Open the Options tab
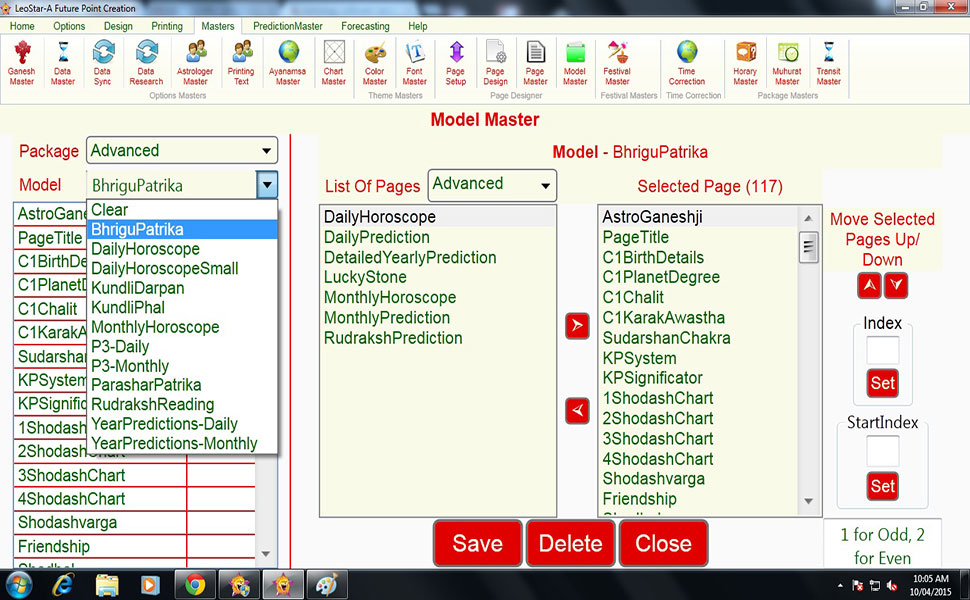This screenshot has width=970, height=600. (x=69, y=26)
